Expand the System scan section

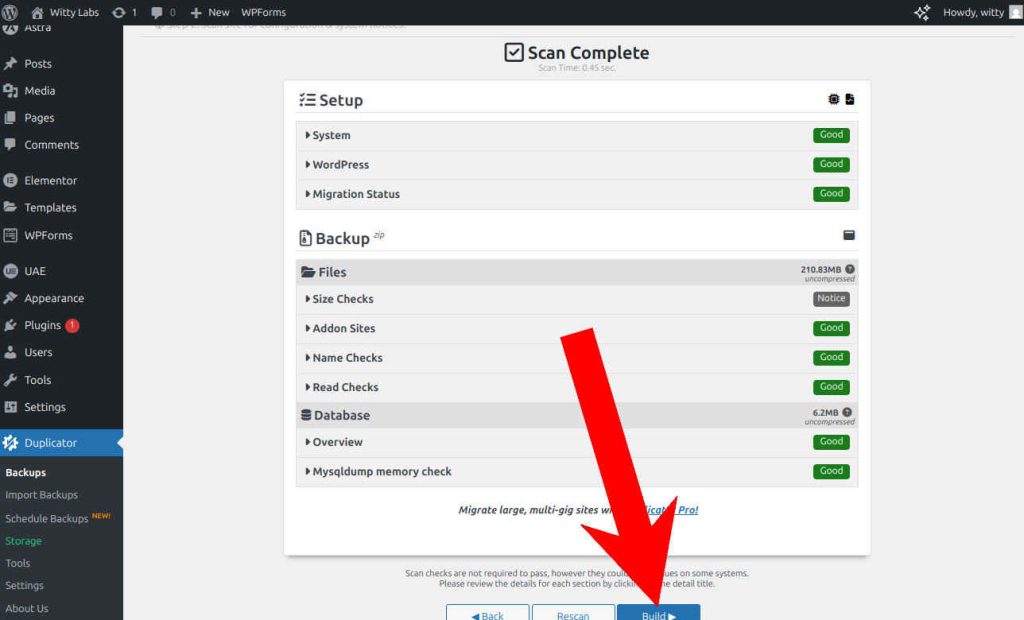[577, 135]
